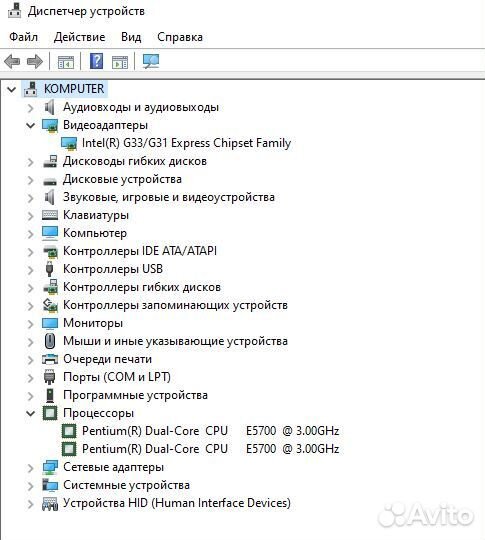Viewport: 485px width, 540px height.
Task: Expand Аудиовходы и аудиовыходы
Action: (x=31, y=108)
